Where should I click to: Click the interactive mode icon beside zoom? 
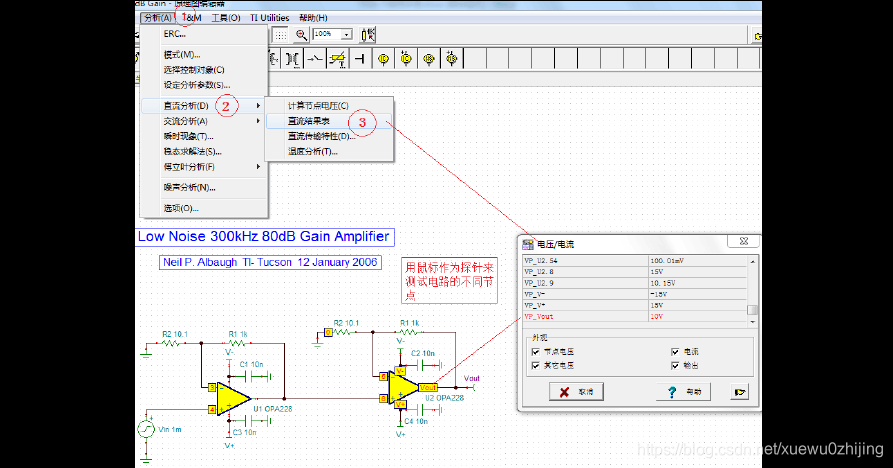368,35
